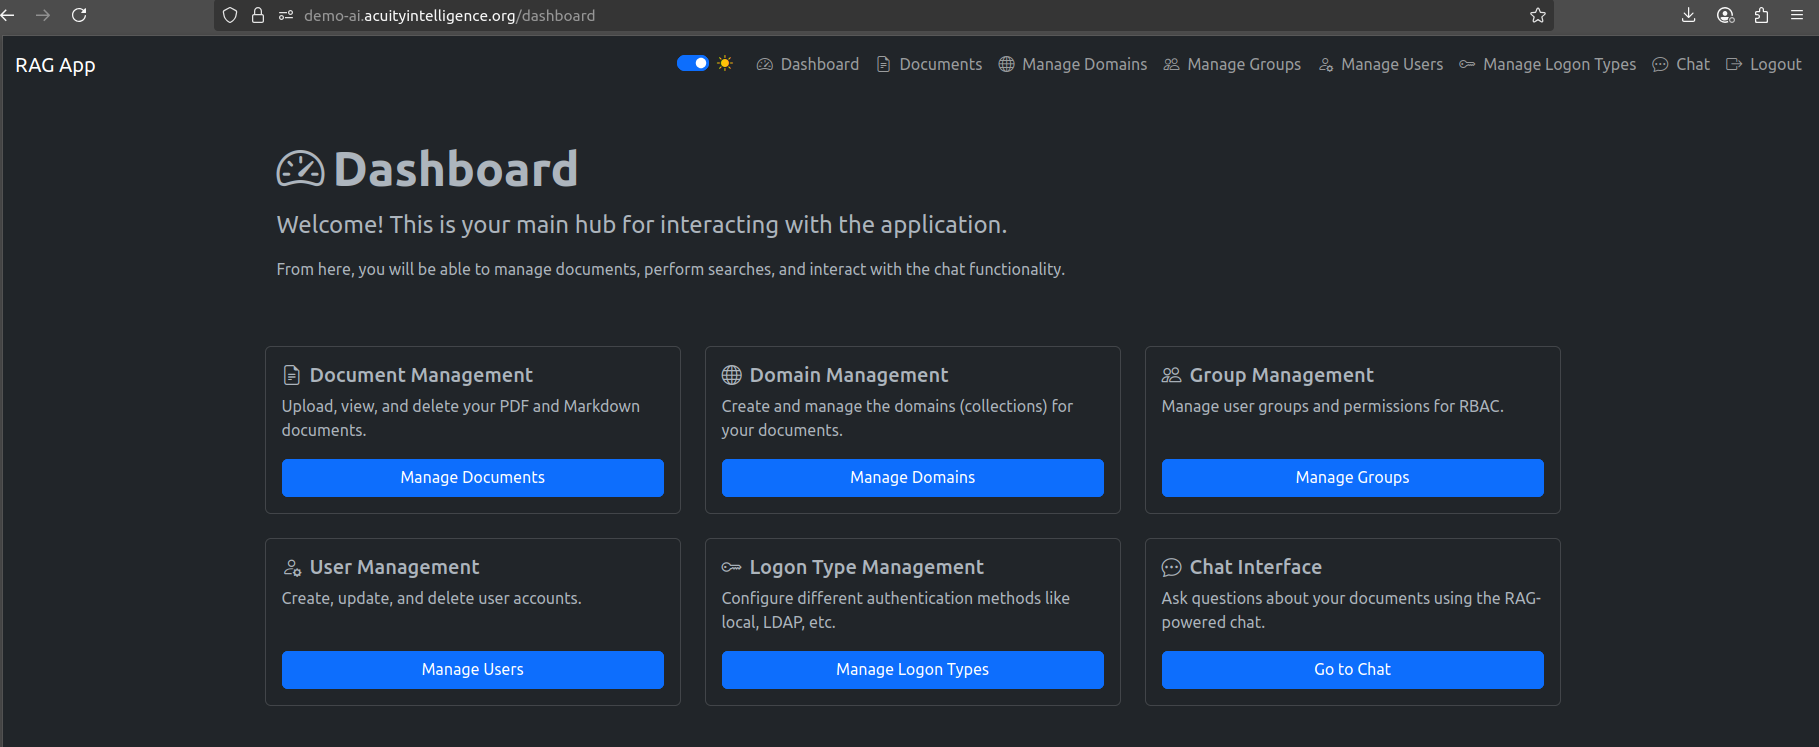Click the bookmark star icon in address bar
This screenshot has width=1819, height=747.
[x=1537, y=15]
